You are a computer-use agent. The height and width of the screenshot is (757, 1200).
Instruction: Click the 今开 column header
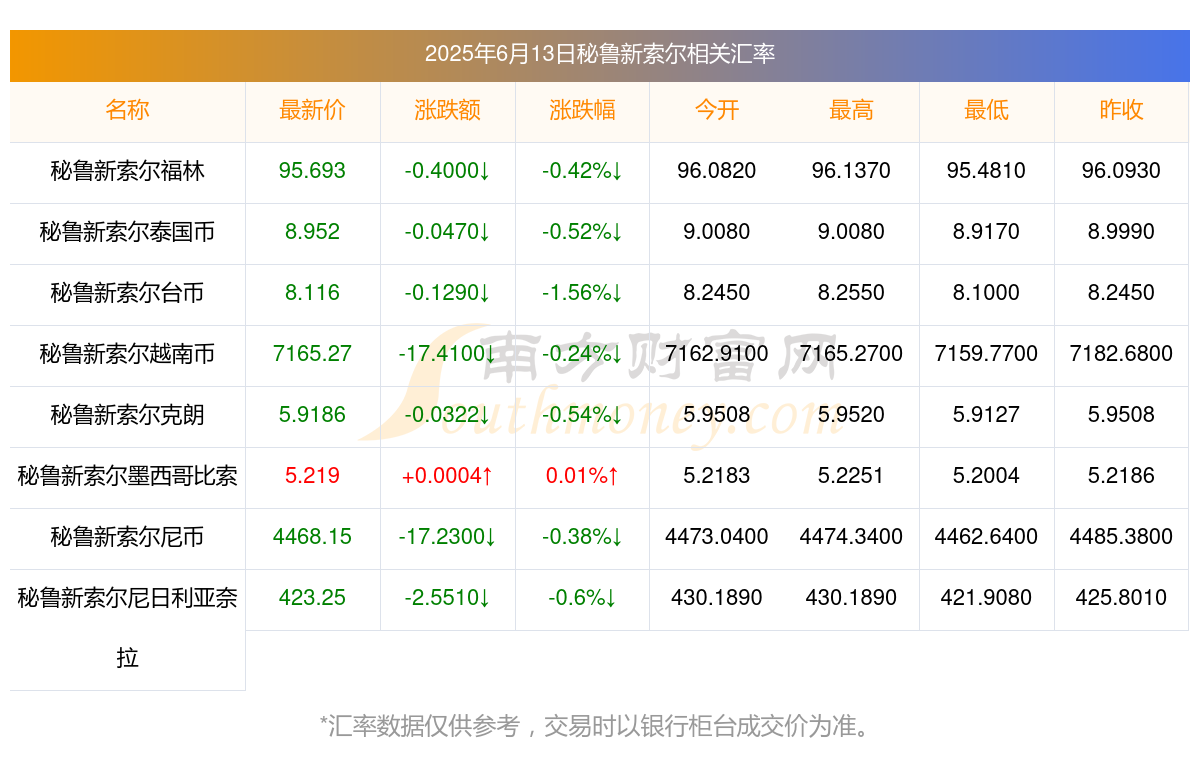[x=717, y=110]
